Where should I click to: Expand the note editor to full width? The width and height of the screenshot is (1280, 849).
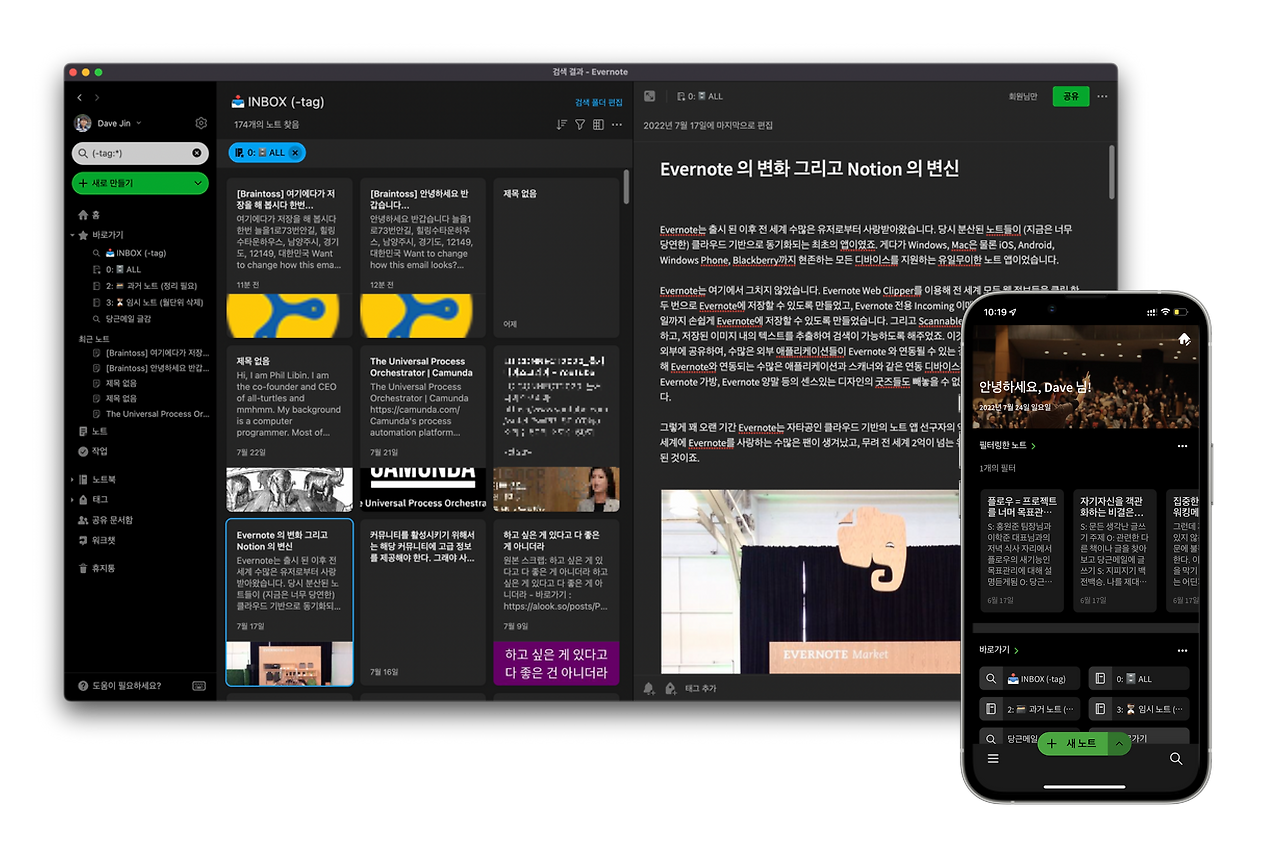point(649,96)
